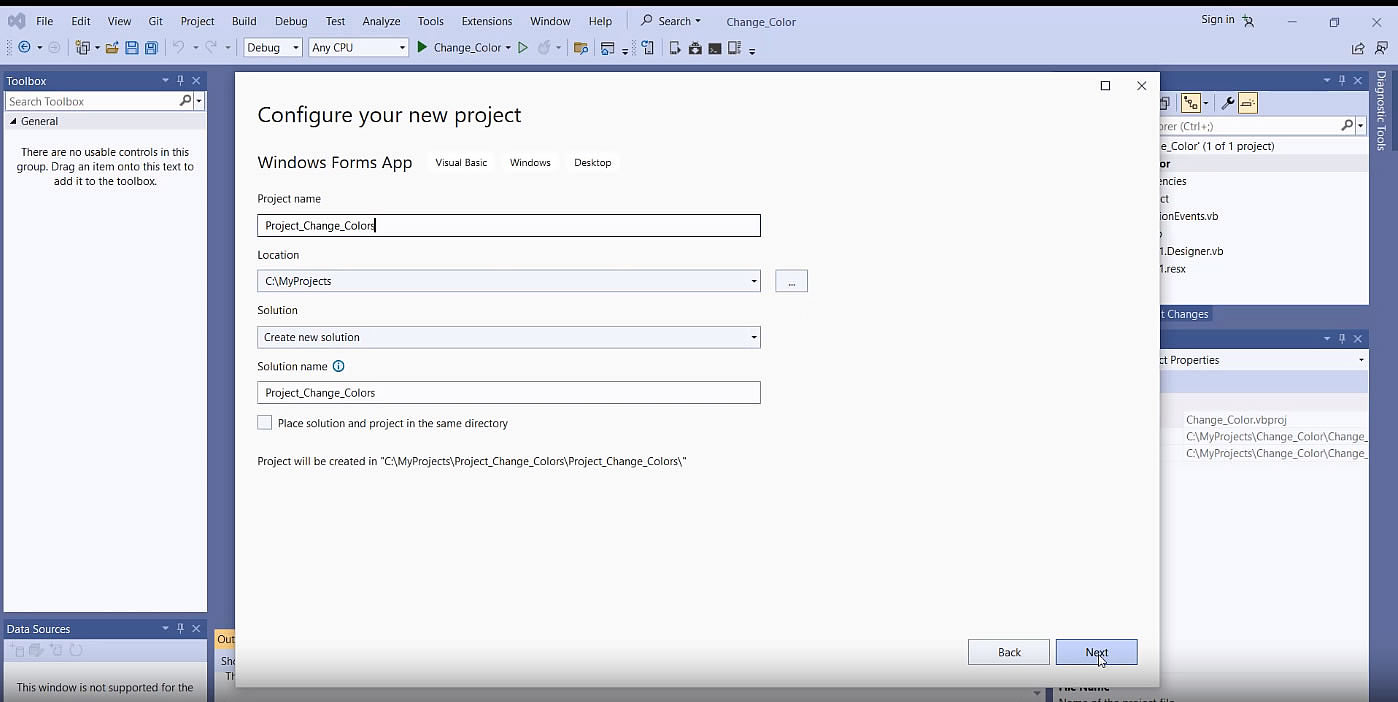Image resolution: width=1398 pixels, height=702 pixels.
Task: Click the green Start debugging arrow
Action: click(422, 47)
